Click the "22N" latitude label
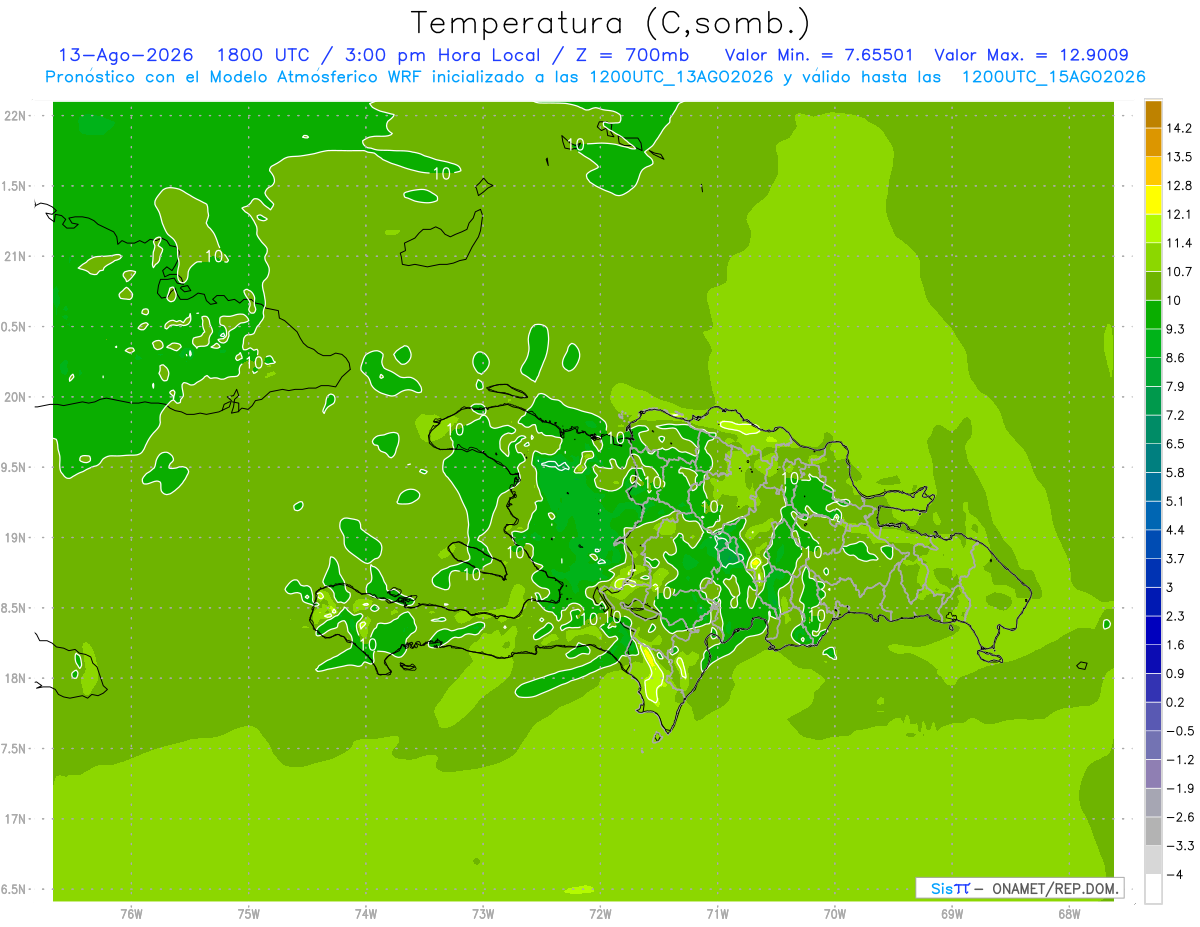Screen dimensions: 1200x927 click(x=16, y=116)
